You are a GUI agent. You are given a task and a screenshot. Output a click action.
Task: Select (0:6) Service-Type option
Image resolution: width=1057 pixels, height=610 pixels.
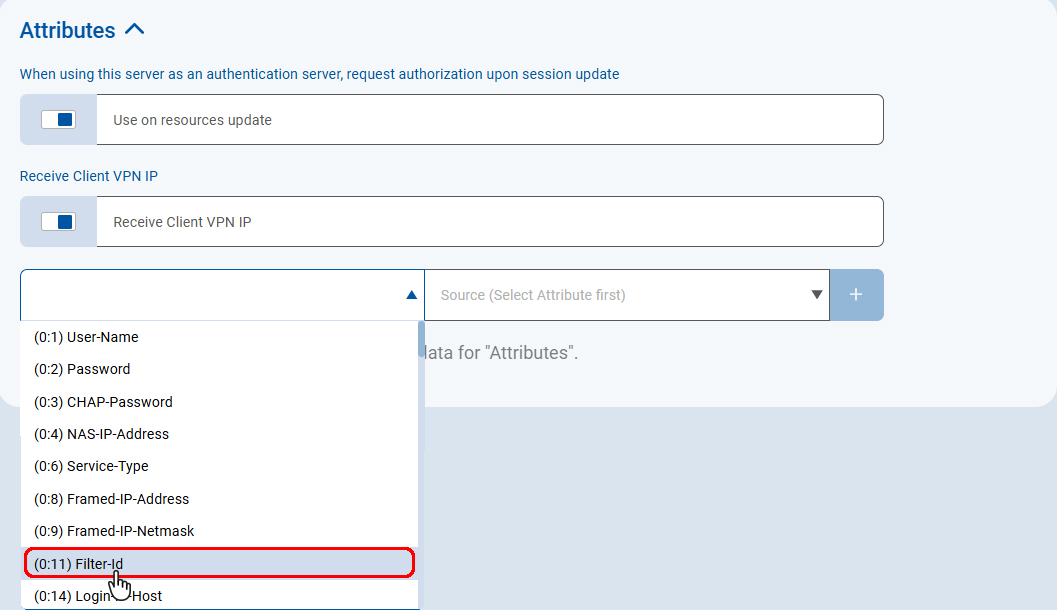click(x=91, y=466)
